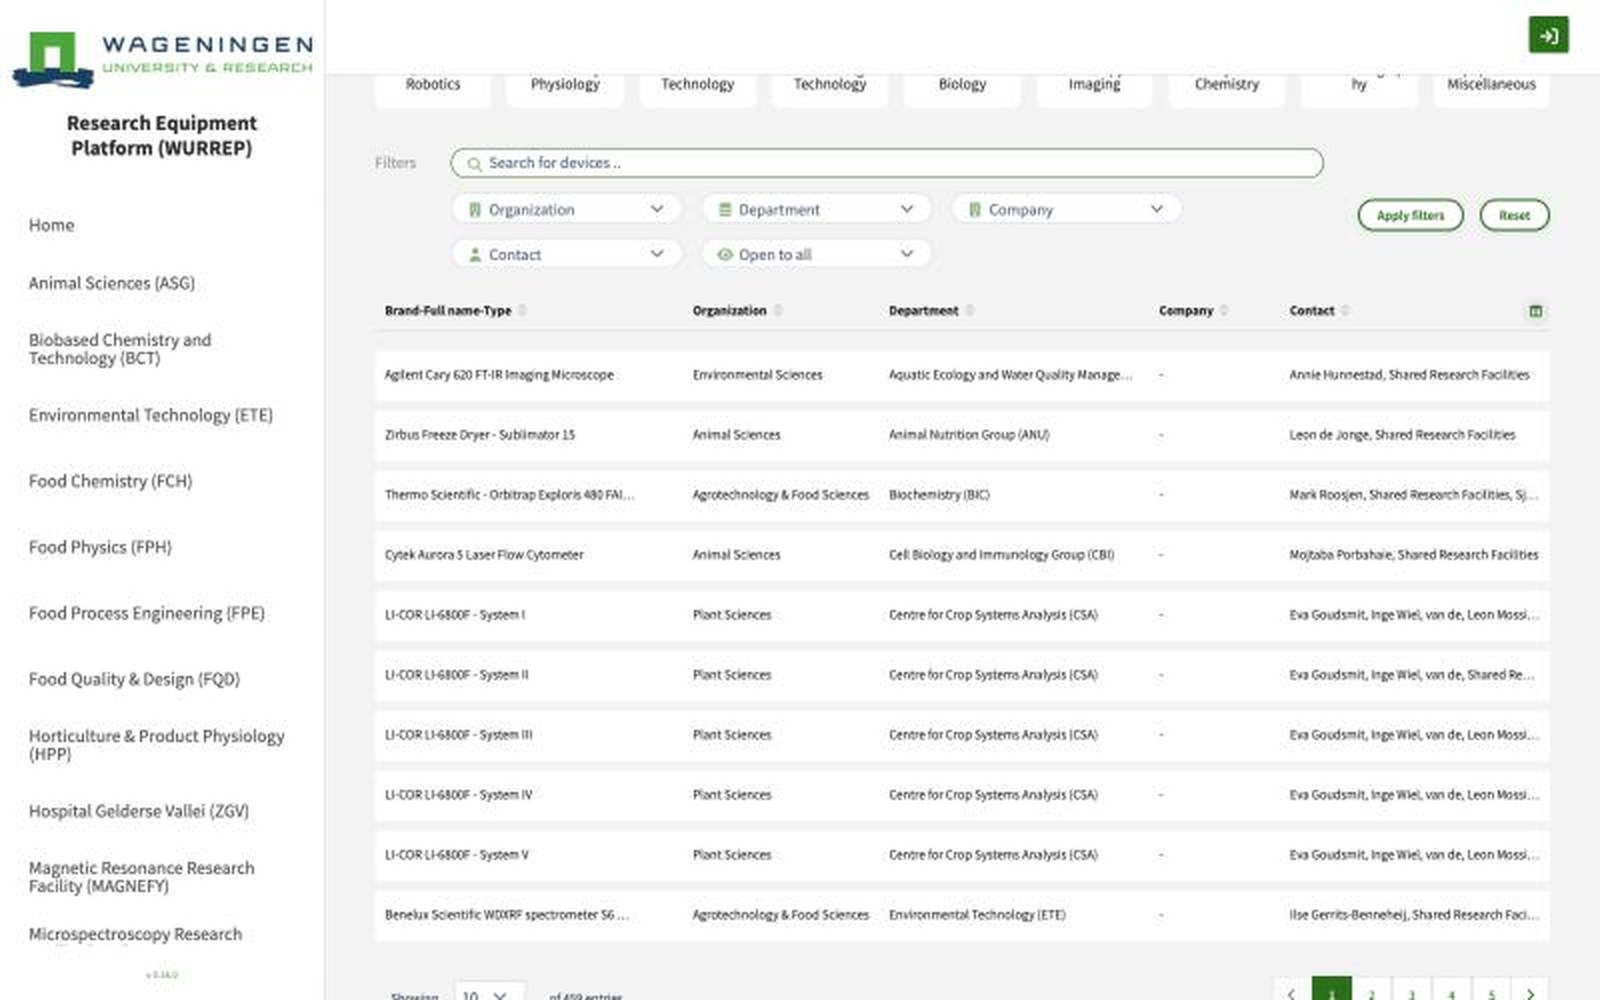Click the Wageningen University logo
The image size is (1600, 1000).
pyautogui.click(x=162, y=58)
